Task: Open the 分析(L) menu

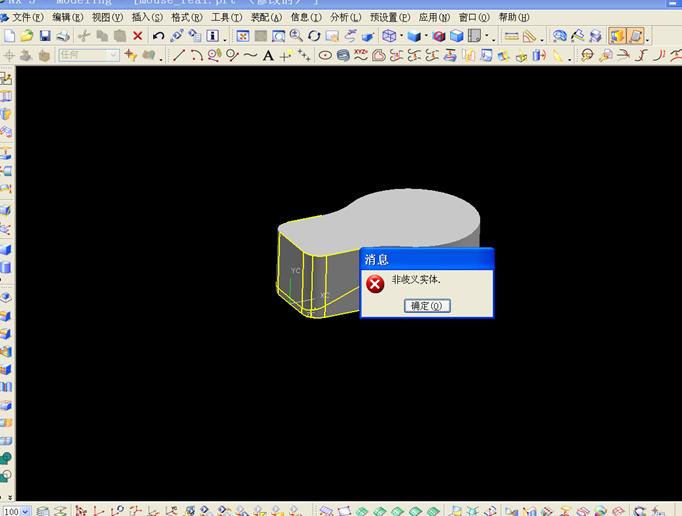Action: [x=345, y=17]
